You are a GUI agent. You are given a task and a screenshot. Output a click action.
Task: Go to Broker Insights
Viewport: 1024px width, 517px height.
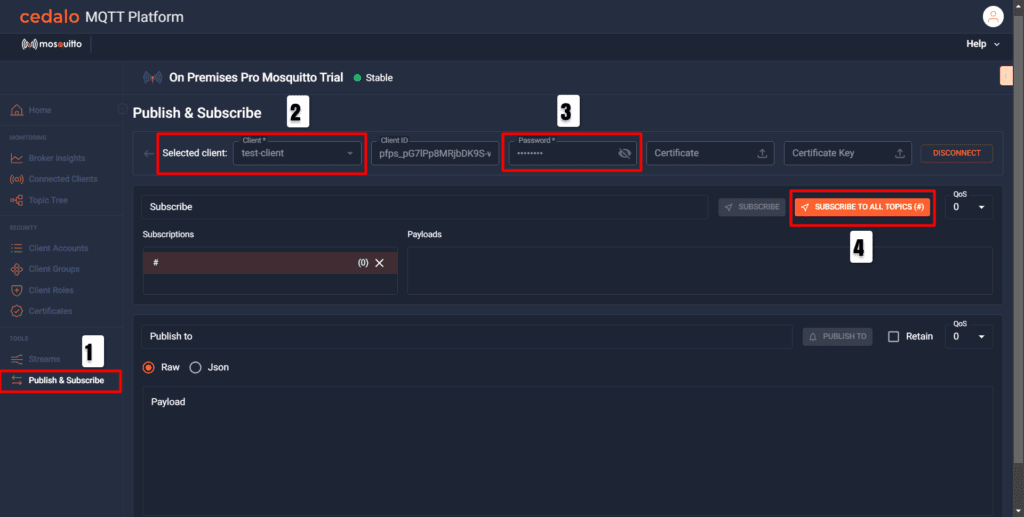(57, 158)
